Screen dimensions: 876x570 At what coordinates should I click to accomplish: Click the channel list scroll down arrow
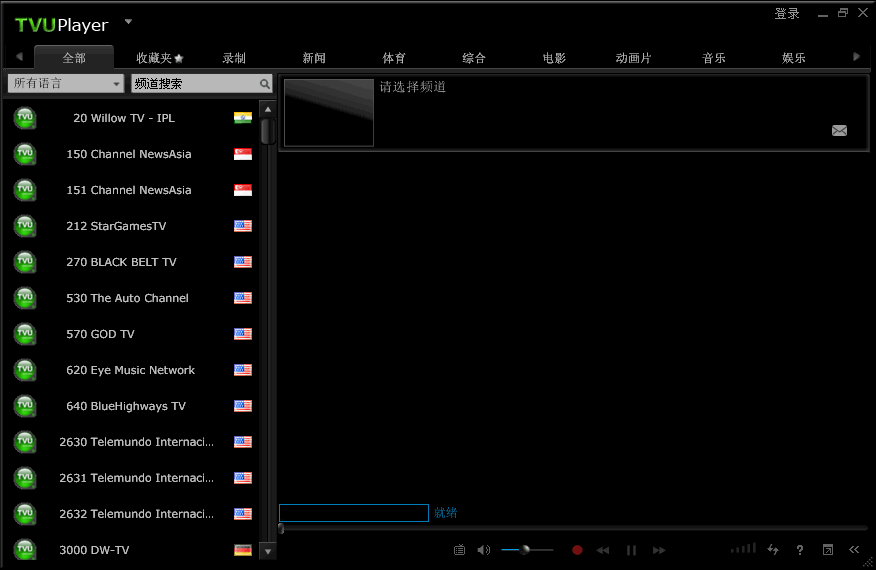click(x=268, y=552)
